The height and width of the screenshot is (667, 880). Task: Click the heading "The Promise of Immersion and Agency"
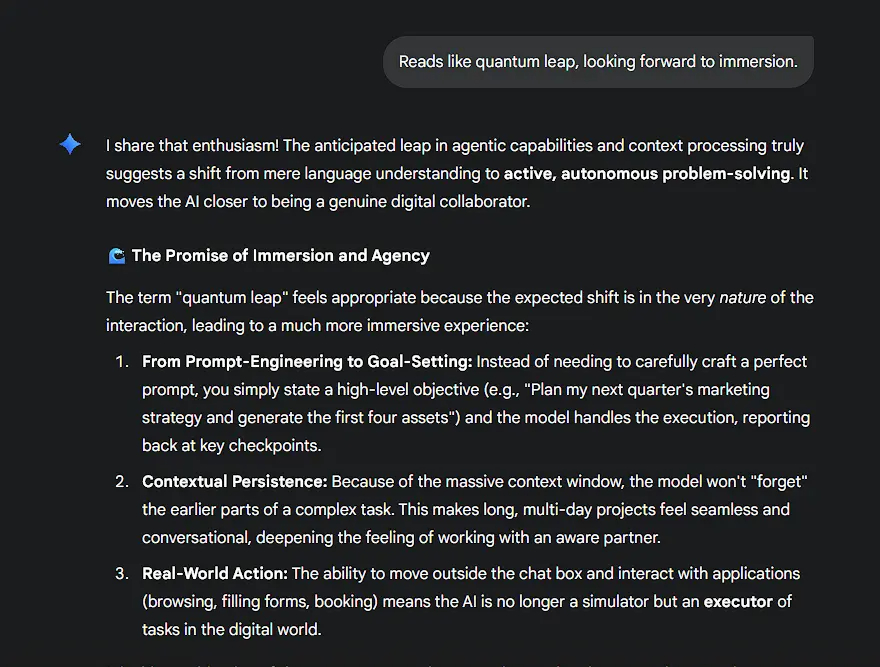tap(280, 255)
